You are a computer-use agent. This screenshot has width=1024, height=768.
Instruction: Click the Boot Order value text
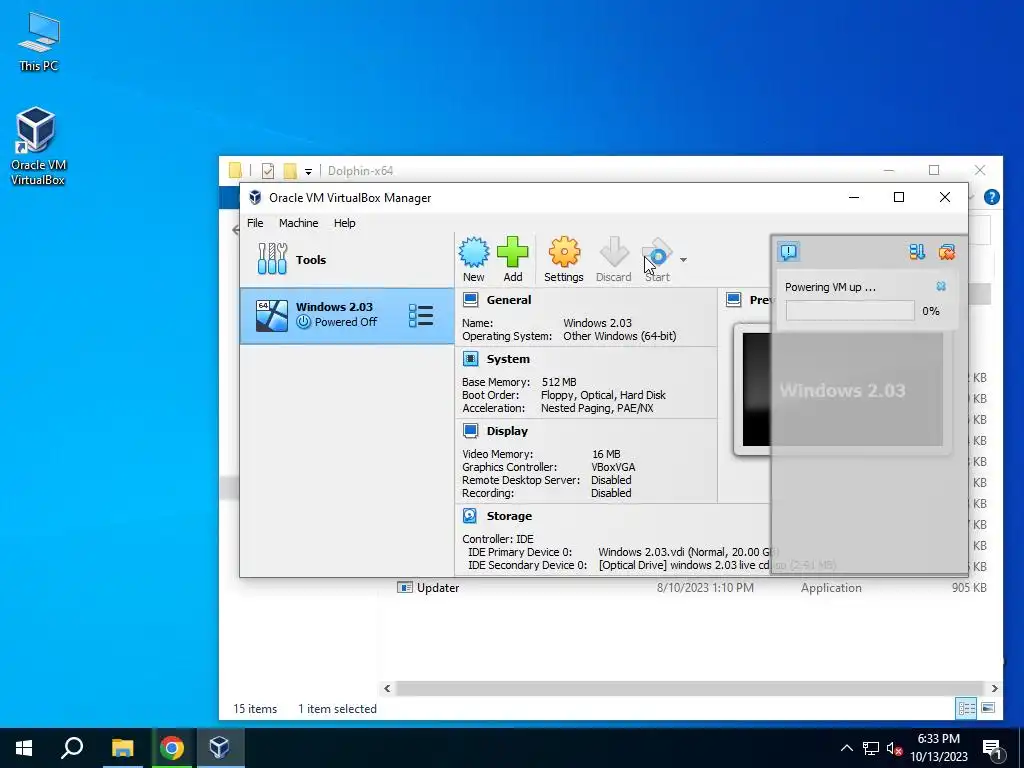coord(603,395)
